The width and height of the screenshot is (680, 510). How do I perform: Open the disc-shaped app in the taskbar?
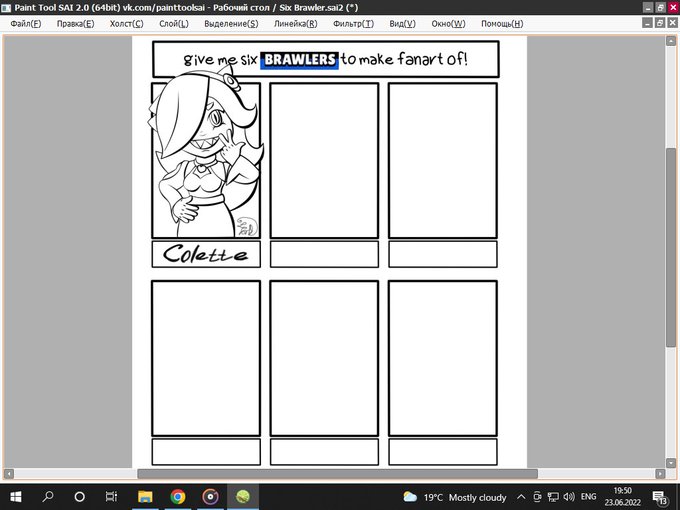click(x=210, y=497)
